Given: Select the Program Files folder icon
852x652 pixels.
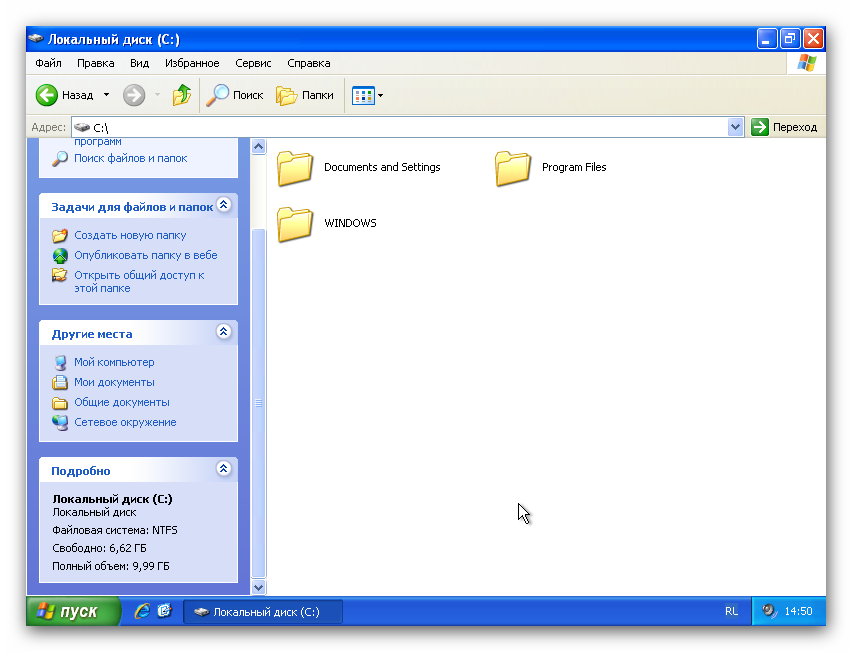Looking at the screenshot, I should [513, 168].
